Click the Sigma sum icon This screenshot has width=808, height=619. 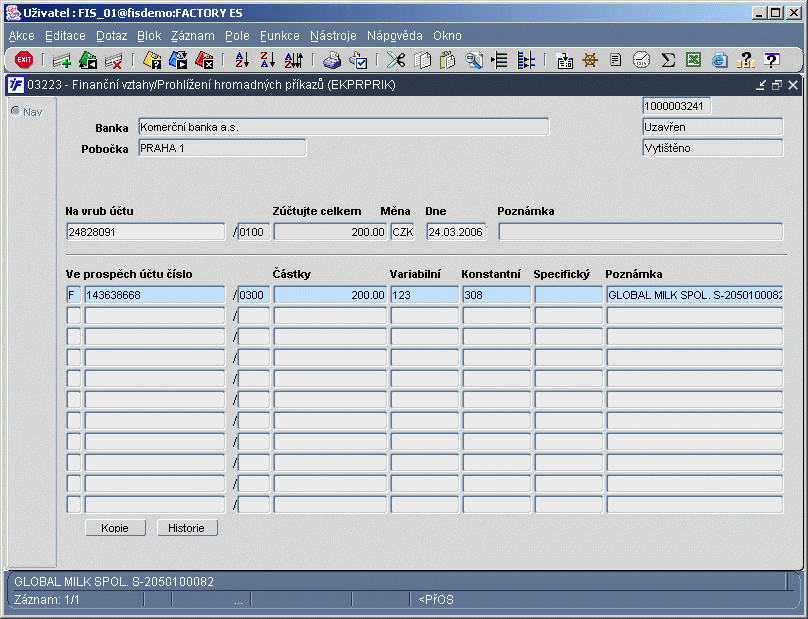tap(668, 61)
